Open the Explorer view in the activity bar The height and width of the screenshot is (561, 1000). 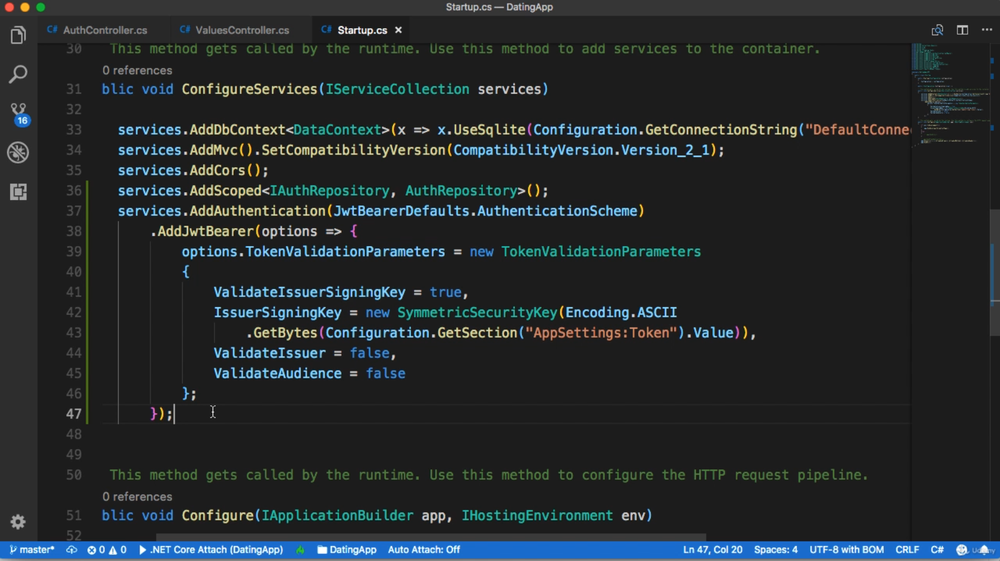(x=18, y=35)
